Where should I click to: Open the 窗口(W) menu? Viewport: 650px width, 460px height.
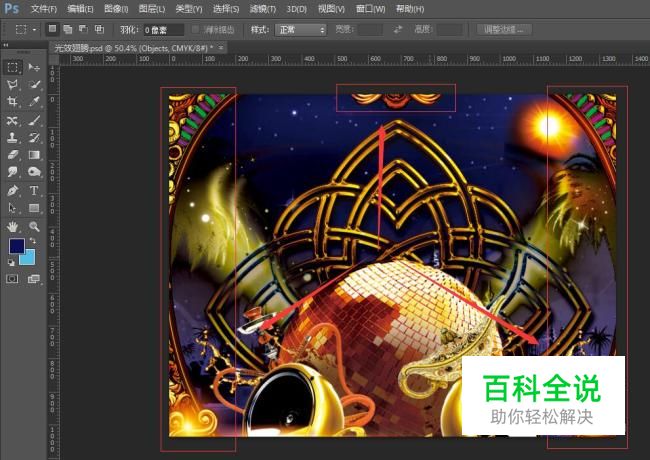coord(370,9)
